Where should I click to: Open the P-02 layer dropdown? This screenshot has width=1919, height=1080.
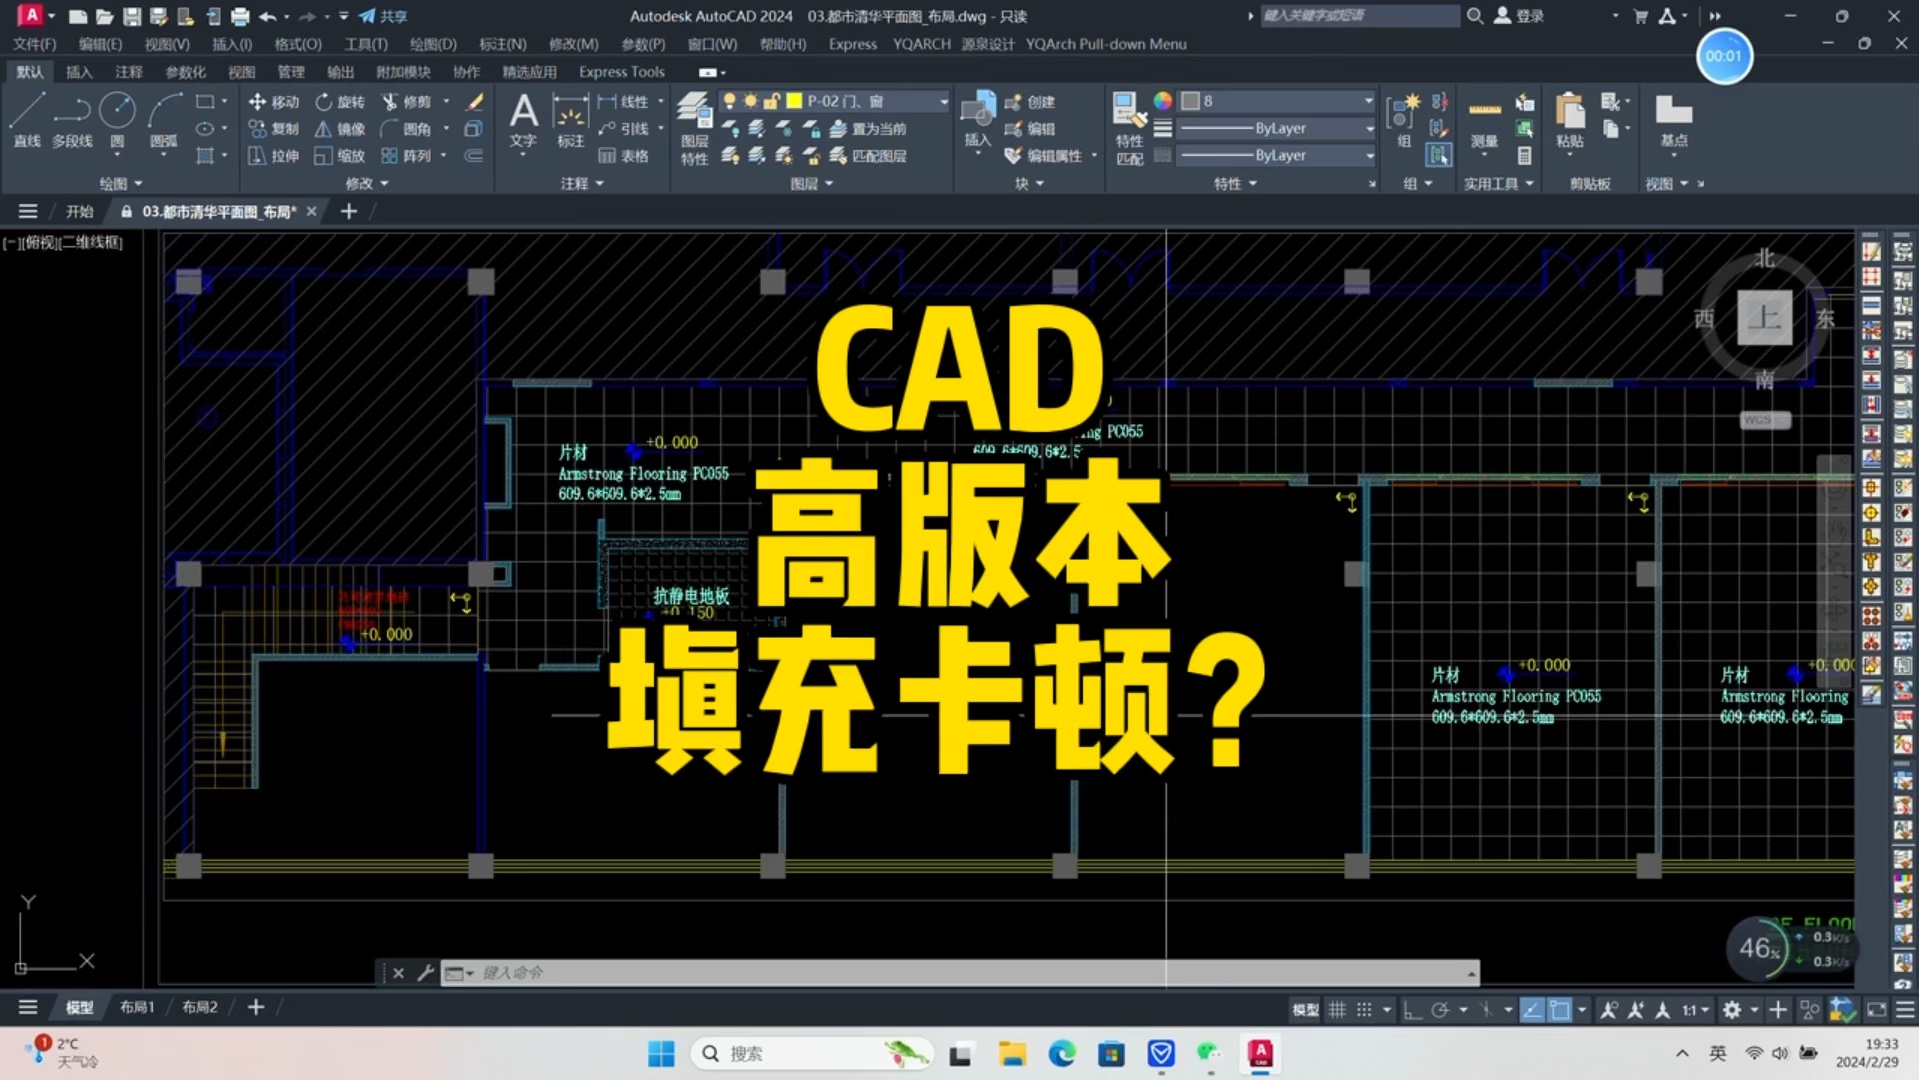[943, 101]
